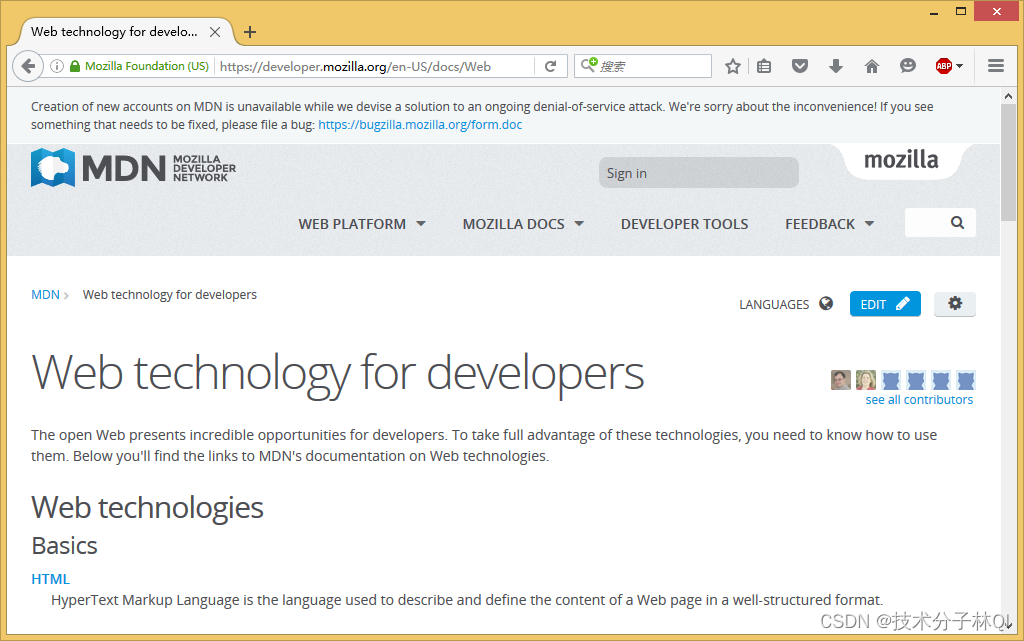Click the blue EDIT button
1024x641 pixels.
(x=885, y=304)
